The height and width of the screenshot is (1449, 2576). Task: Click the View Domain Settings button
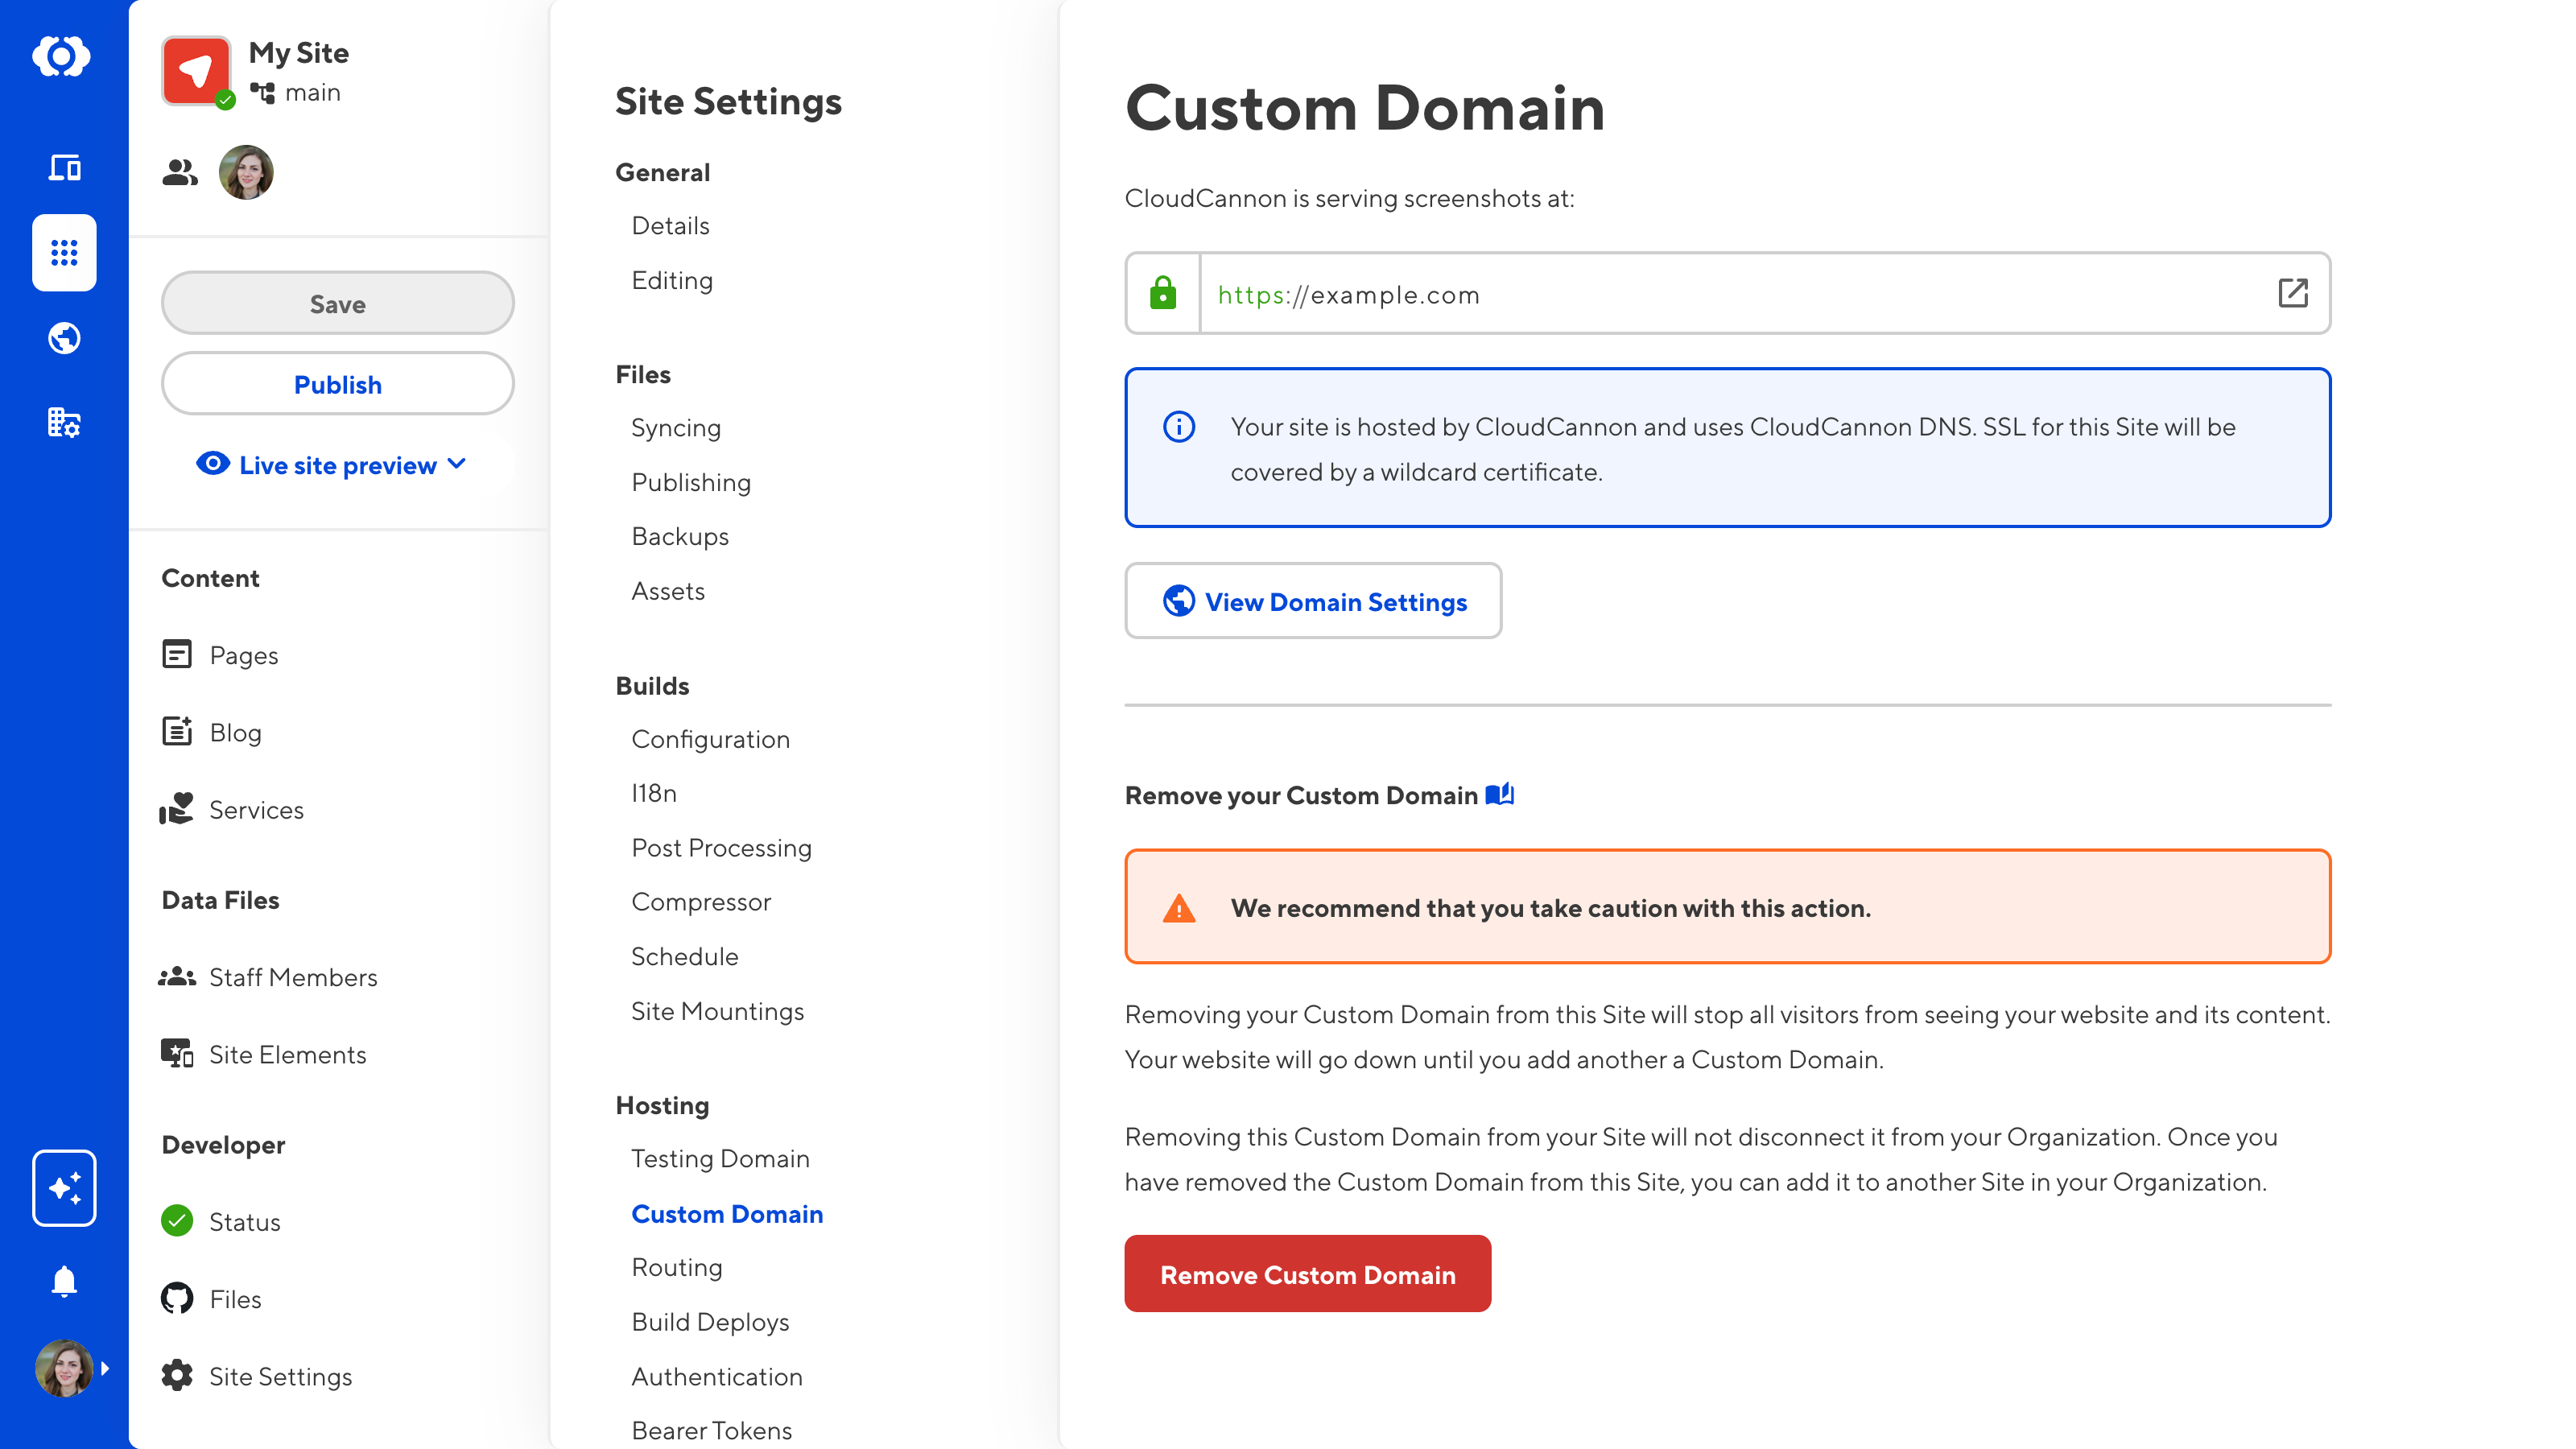[x=1312, y=601]
